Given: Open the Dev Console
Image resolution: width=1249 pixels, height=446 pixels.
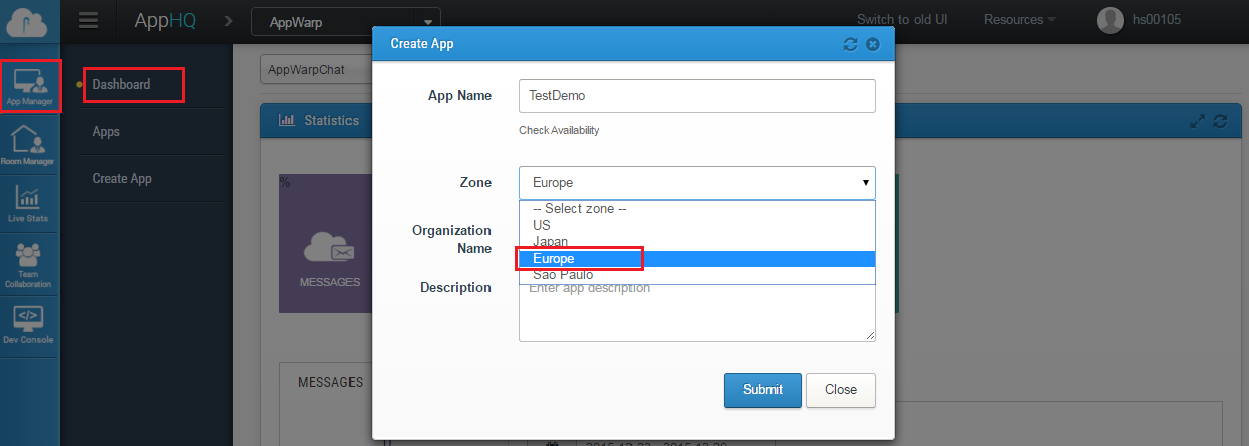Looking at the screenshot, I should point(28,325).
